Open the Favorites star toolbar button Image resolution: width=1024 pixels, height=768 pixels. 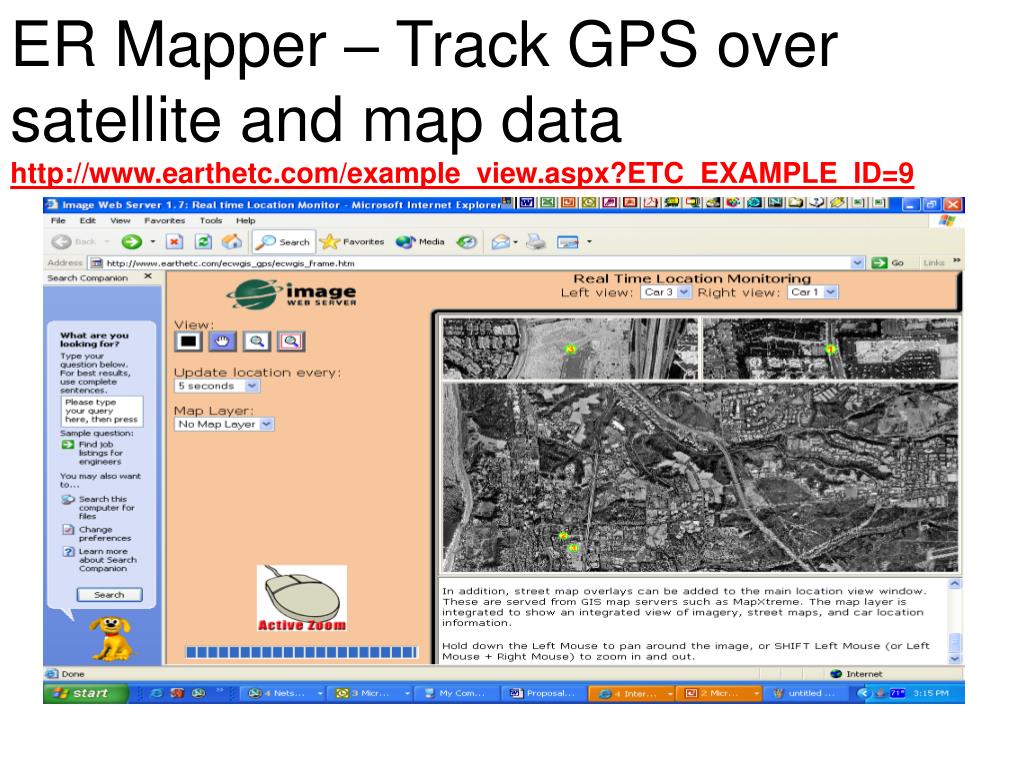[352, 242]
